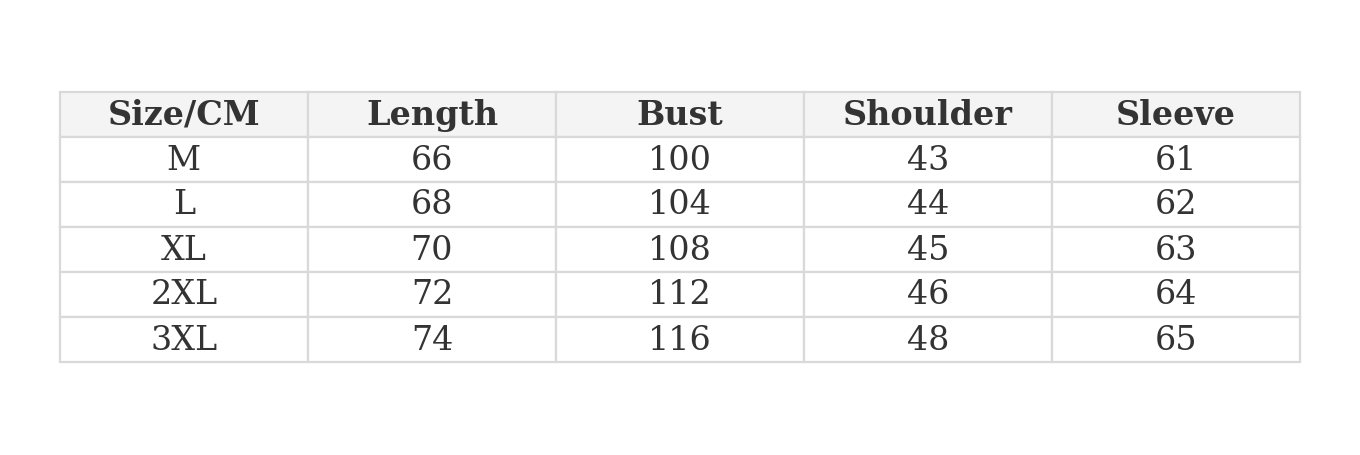Image resolution: width=1360 pixels, height=455 pixels.
Task: Click the Size/CM column header
Action: 183,115
